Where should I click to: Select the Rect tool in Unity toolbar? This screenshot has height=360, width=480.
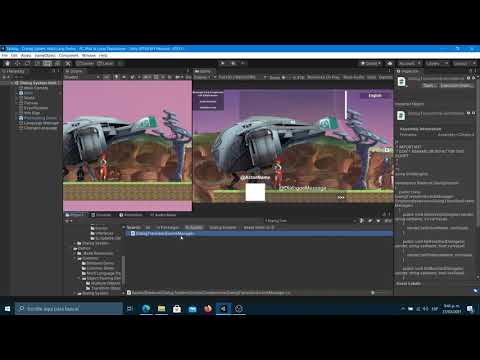48,63
